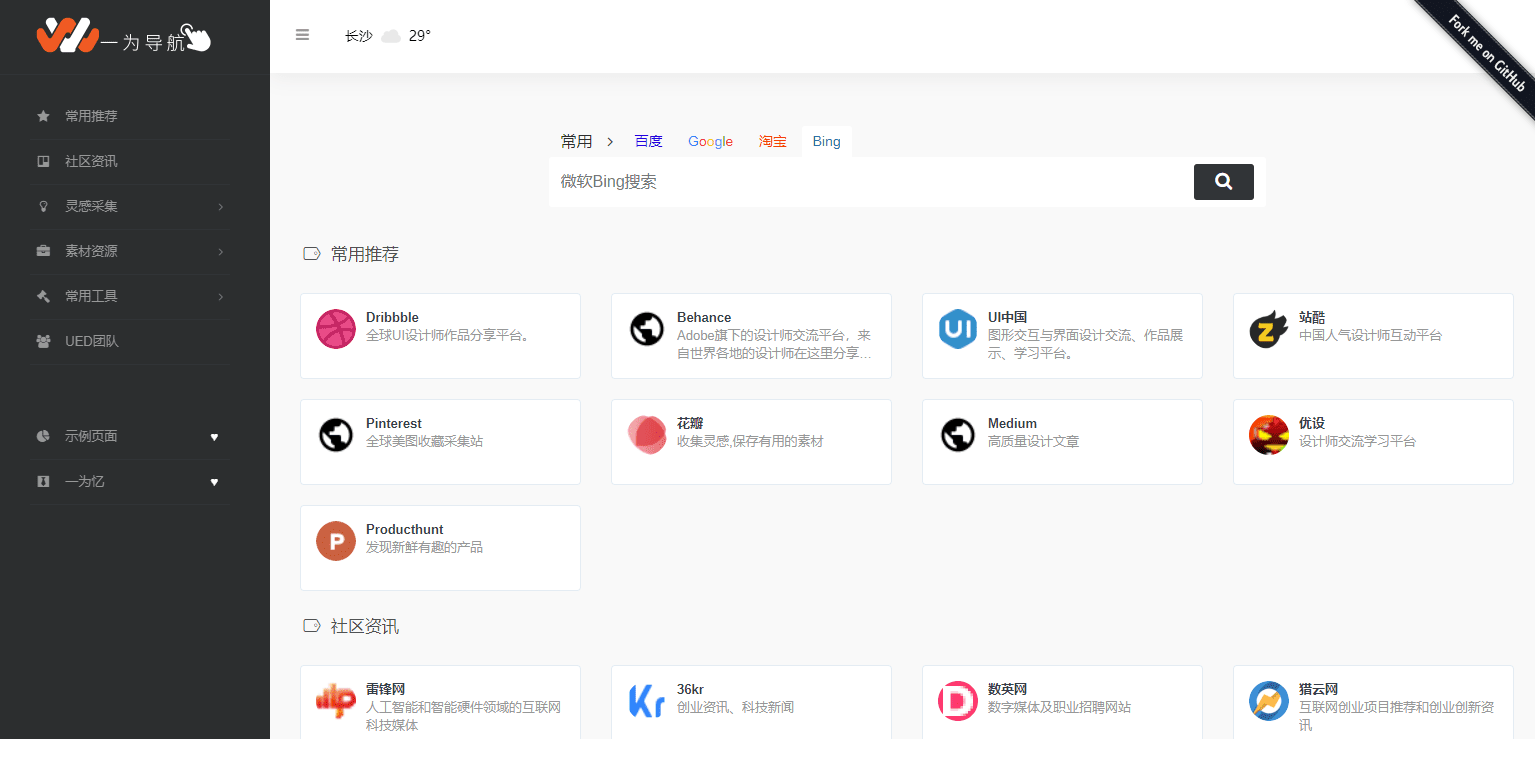This screenshot has height=762, width=1535.
Task: Open 常用推荐 in the sidebar menu
Action: 91,116
